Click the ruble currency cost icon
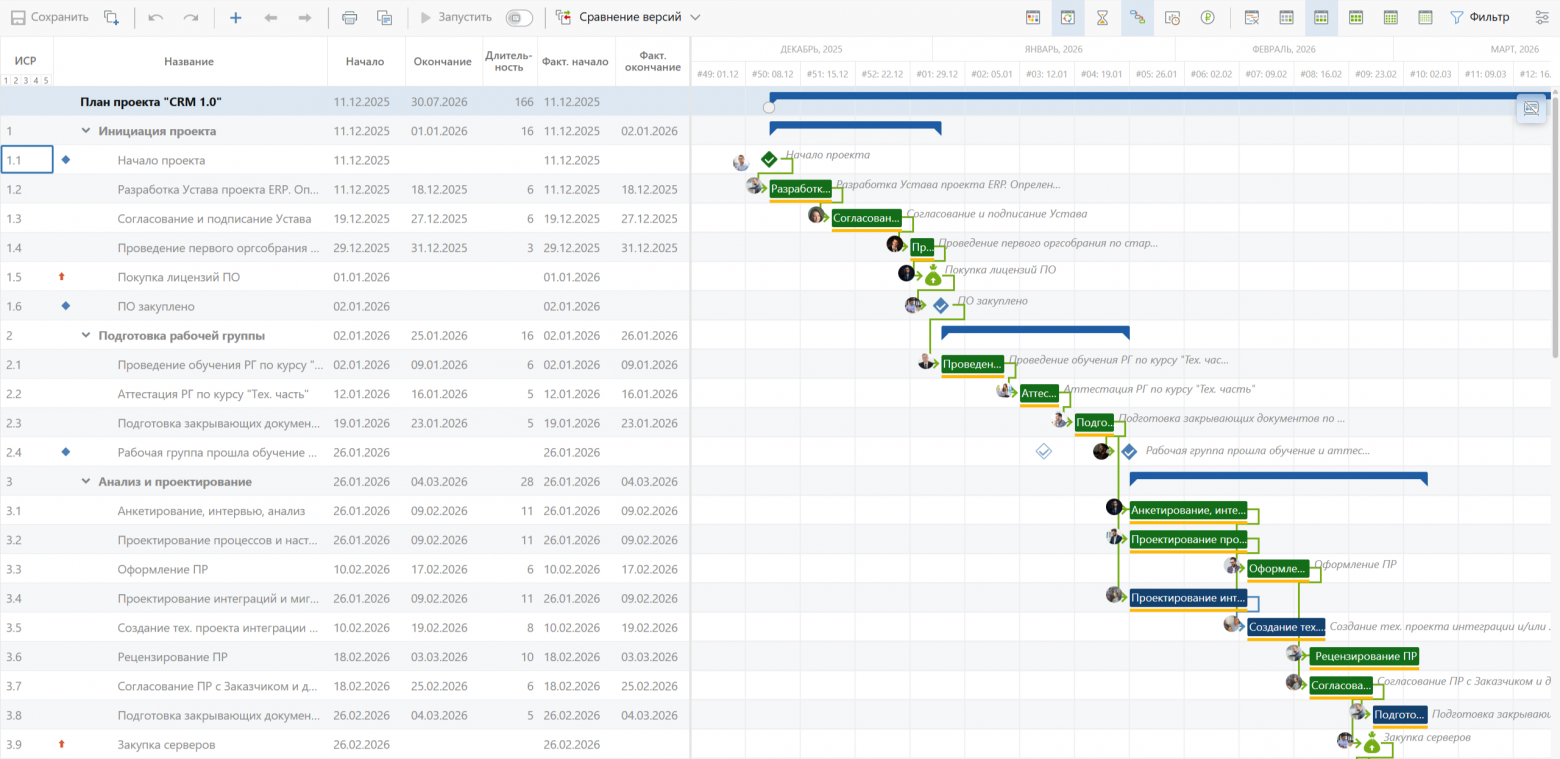This screenshot has height=759, width=1560. [1208, 17]
